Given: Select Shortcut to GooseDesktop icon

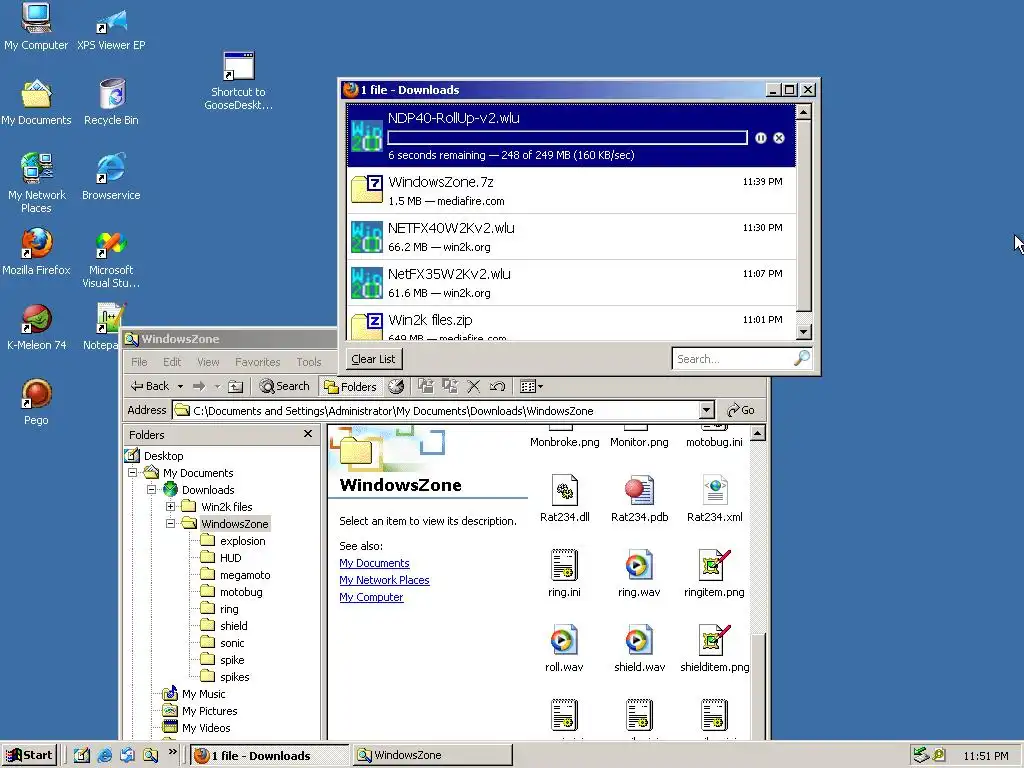Looking at the screenshot, I should (x=238, y=81).
